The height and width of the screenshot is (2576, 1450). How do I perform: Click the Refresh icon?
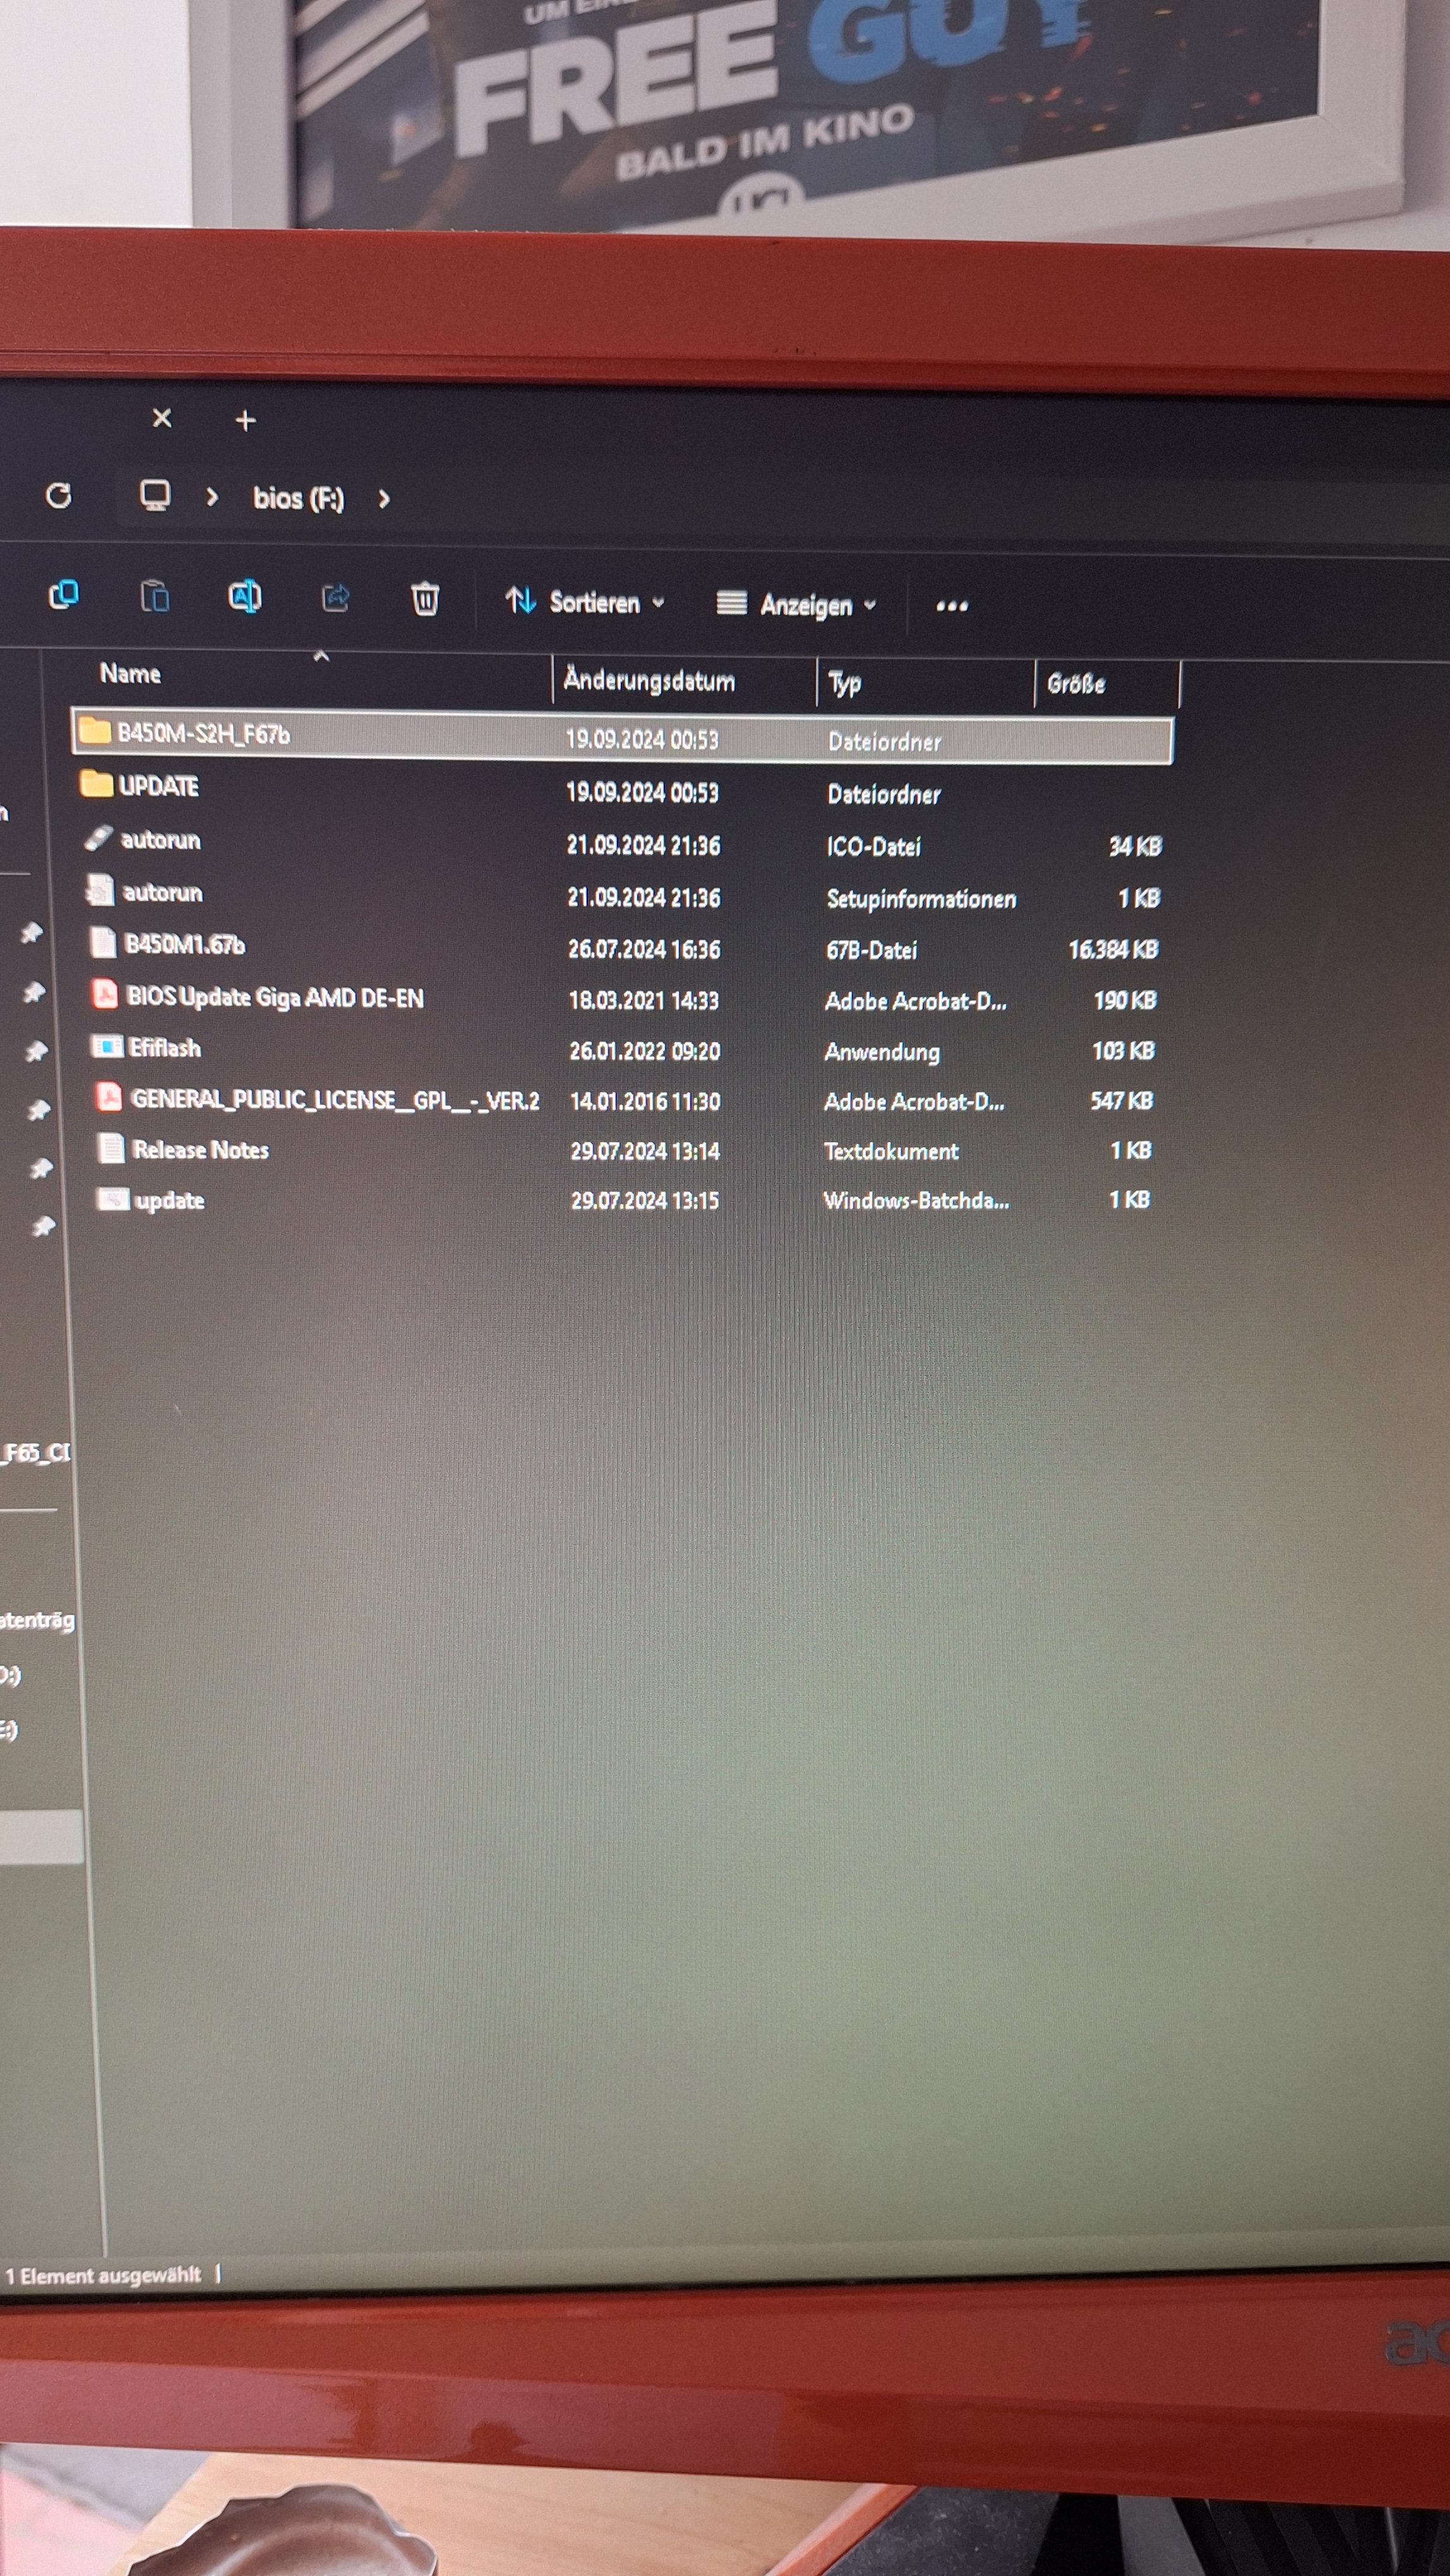[x=59, y=495]
